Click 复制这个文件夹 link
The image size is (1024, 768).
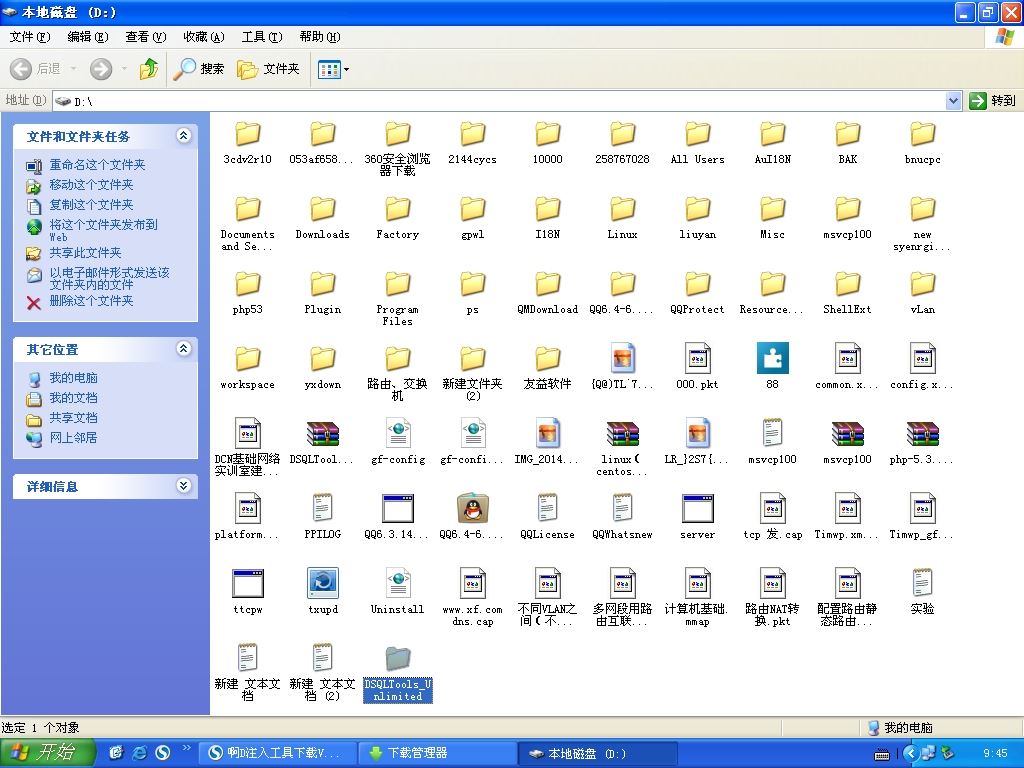tap(91, 205)
